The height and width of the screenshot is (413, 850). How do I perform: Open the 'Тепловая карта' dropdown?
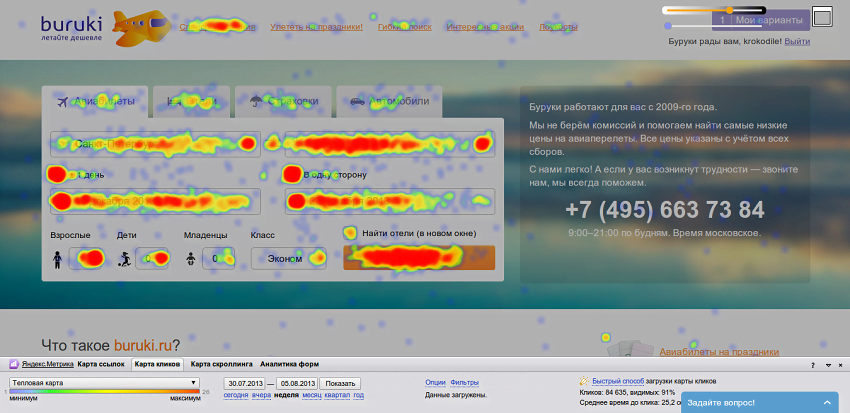pos(104,383)
